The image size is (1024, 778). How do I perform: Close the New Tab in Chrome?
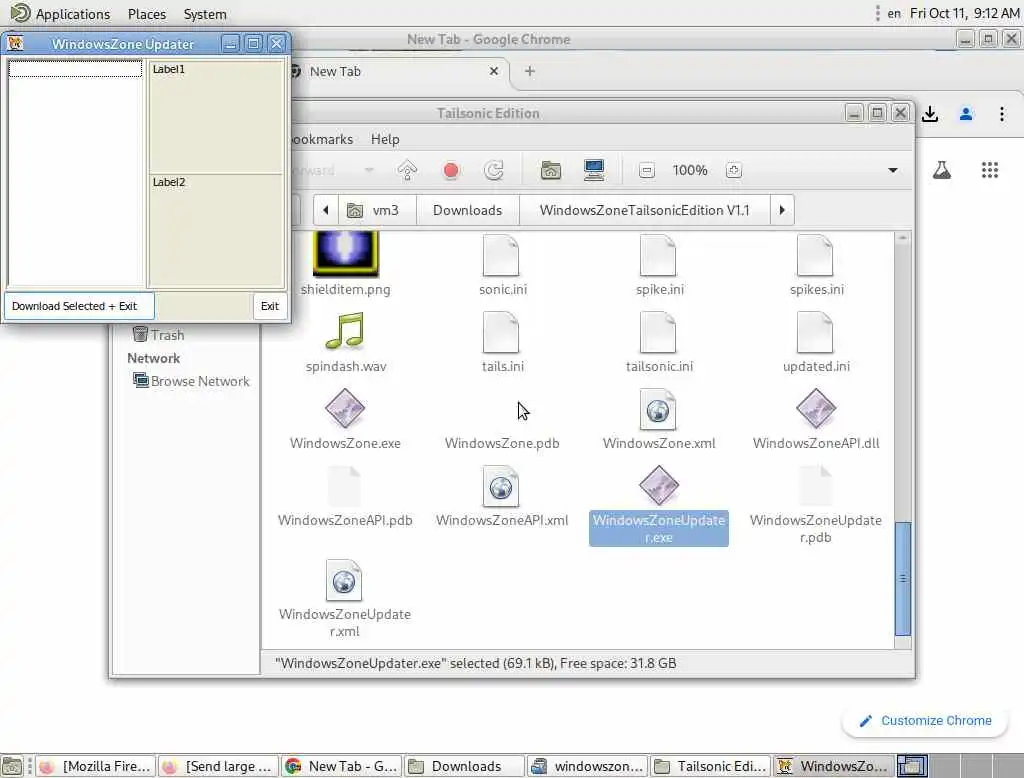click(494, 71)
